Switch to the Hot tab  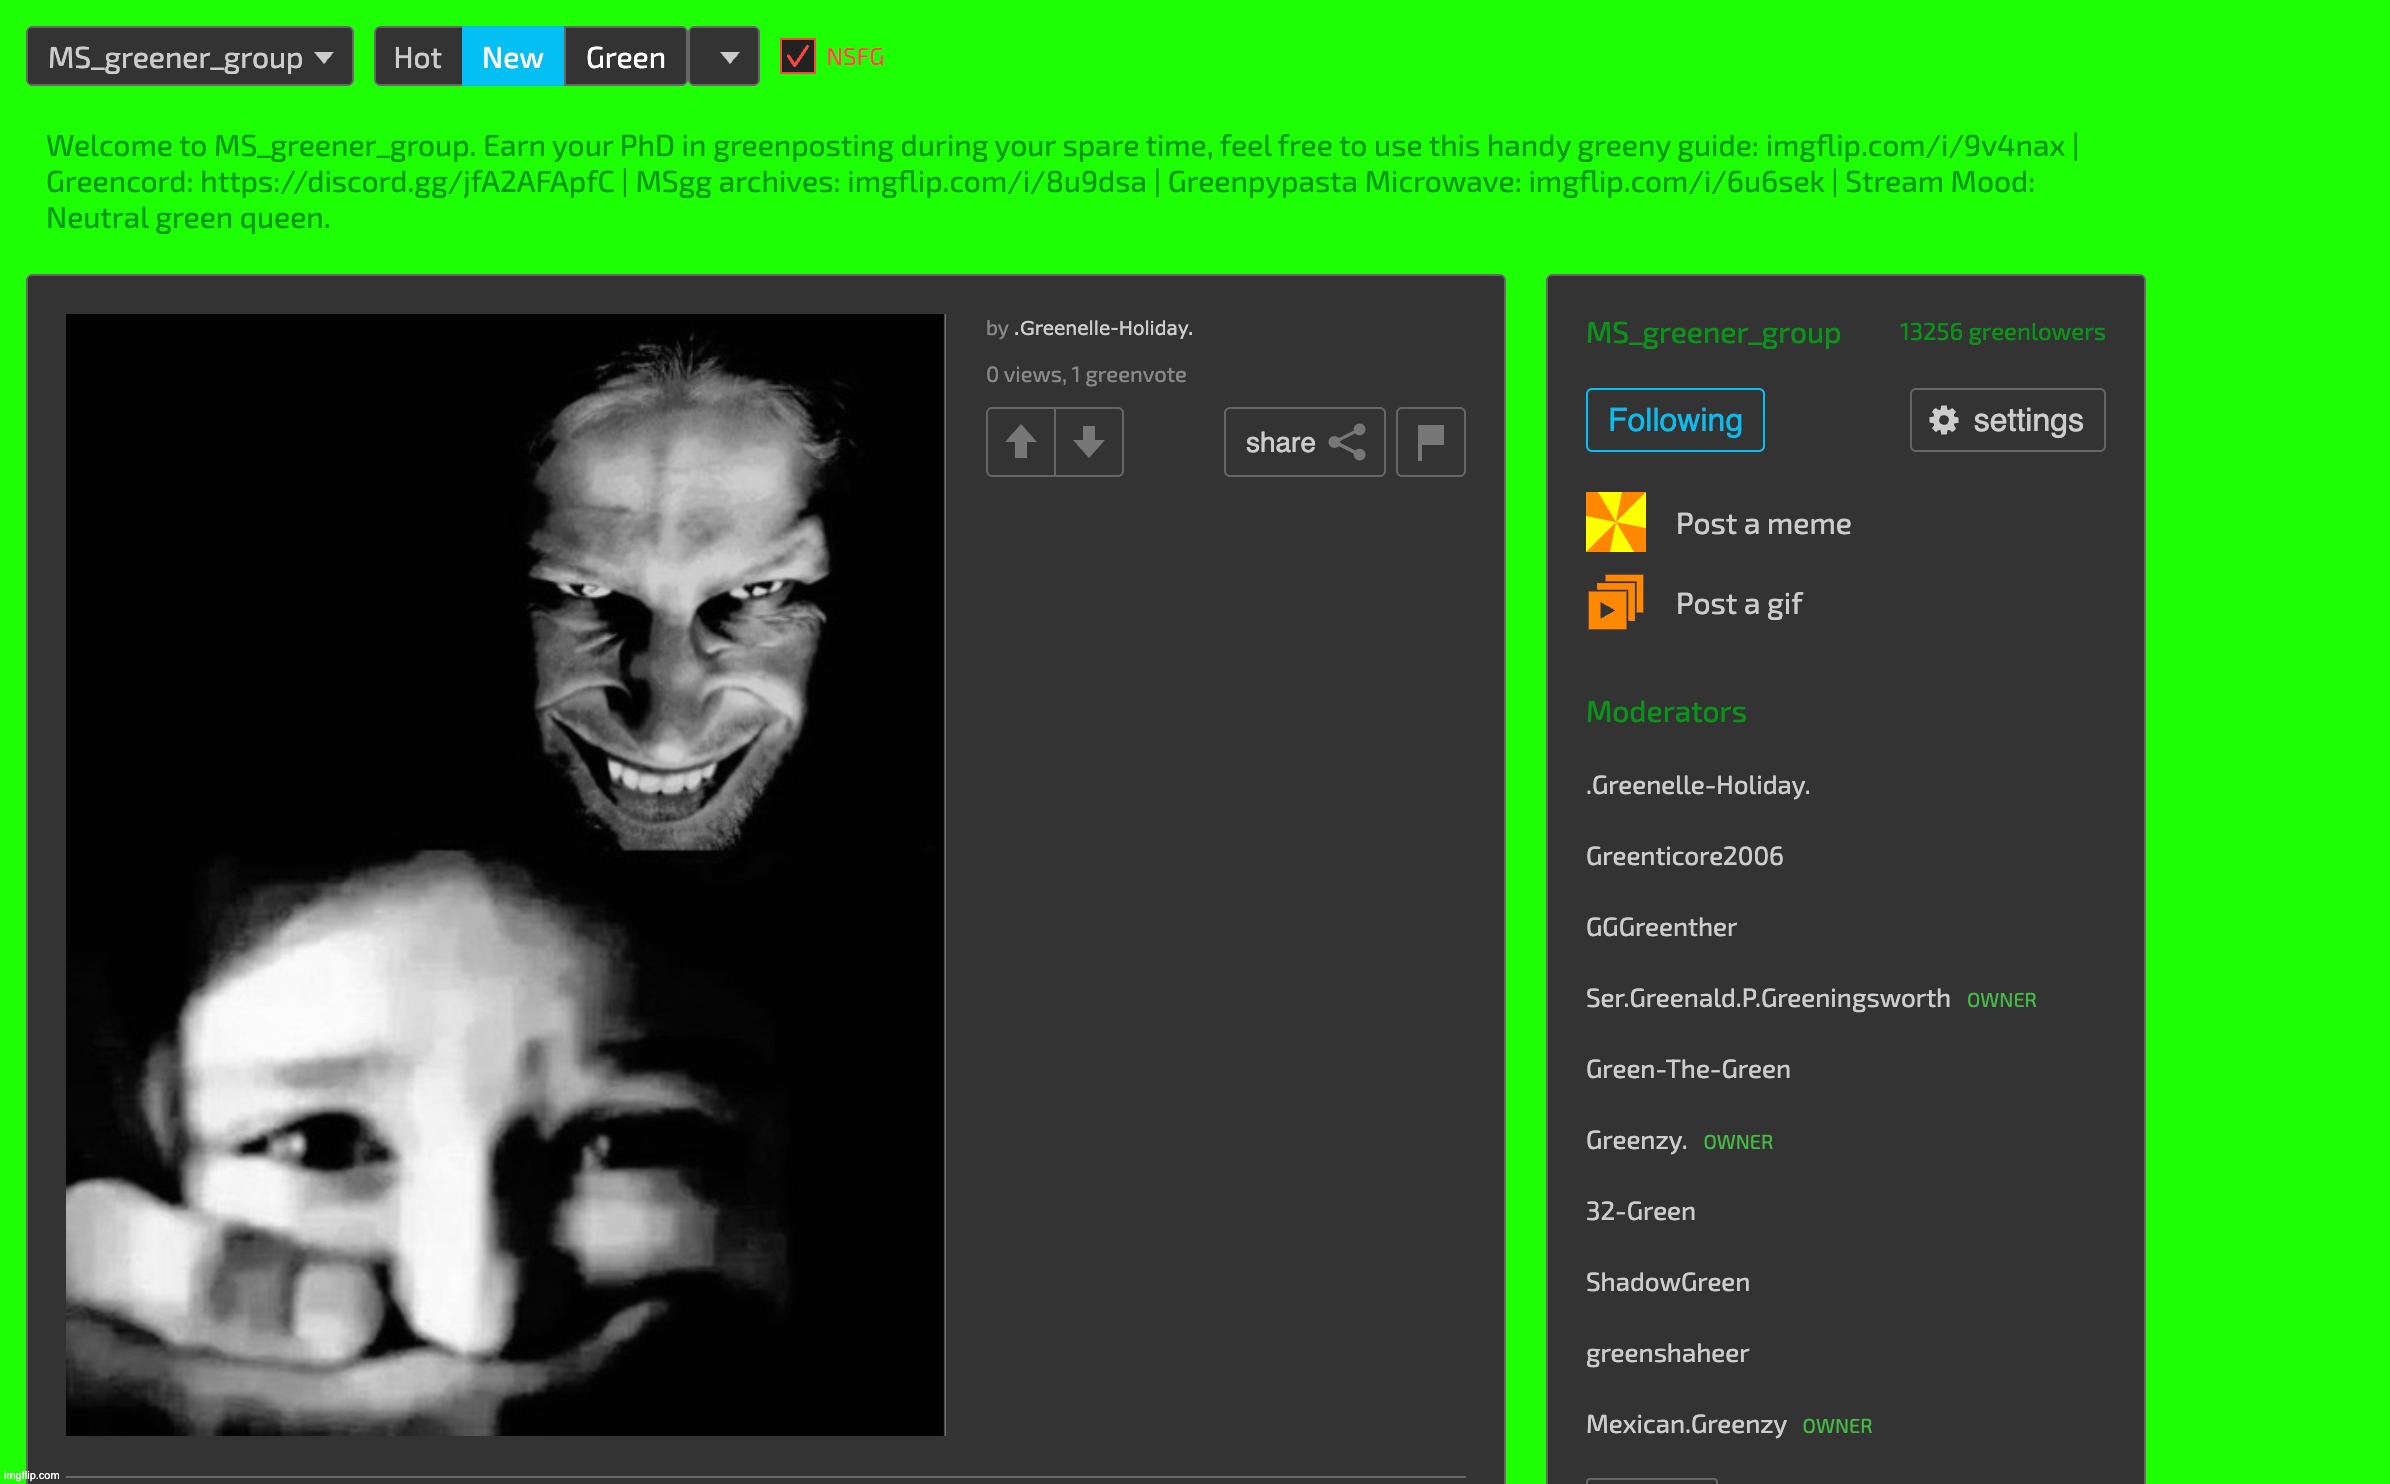(x=417, y=57)
